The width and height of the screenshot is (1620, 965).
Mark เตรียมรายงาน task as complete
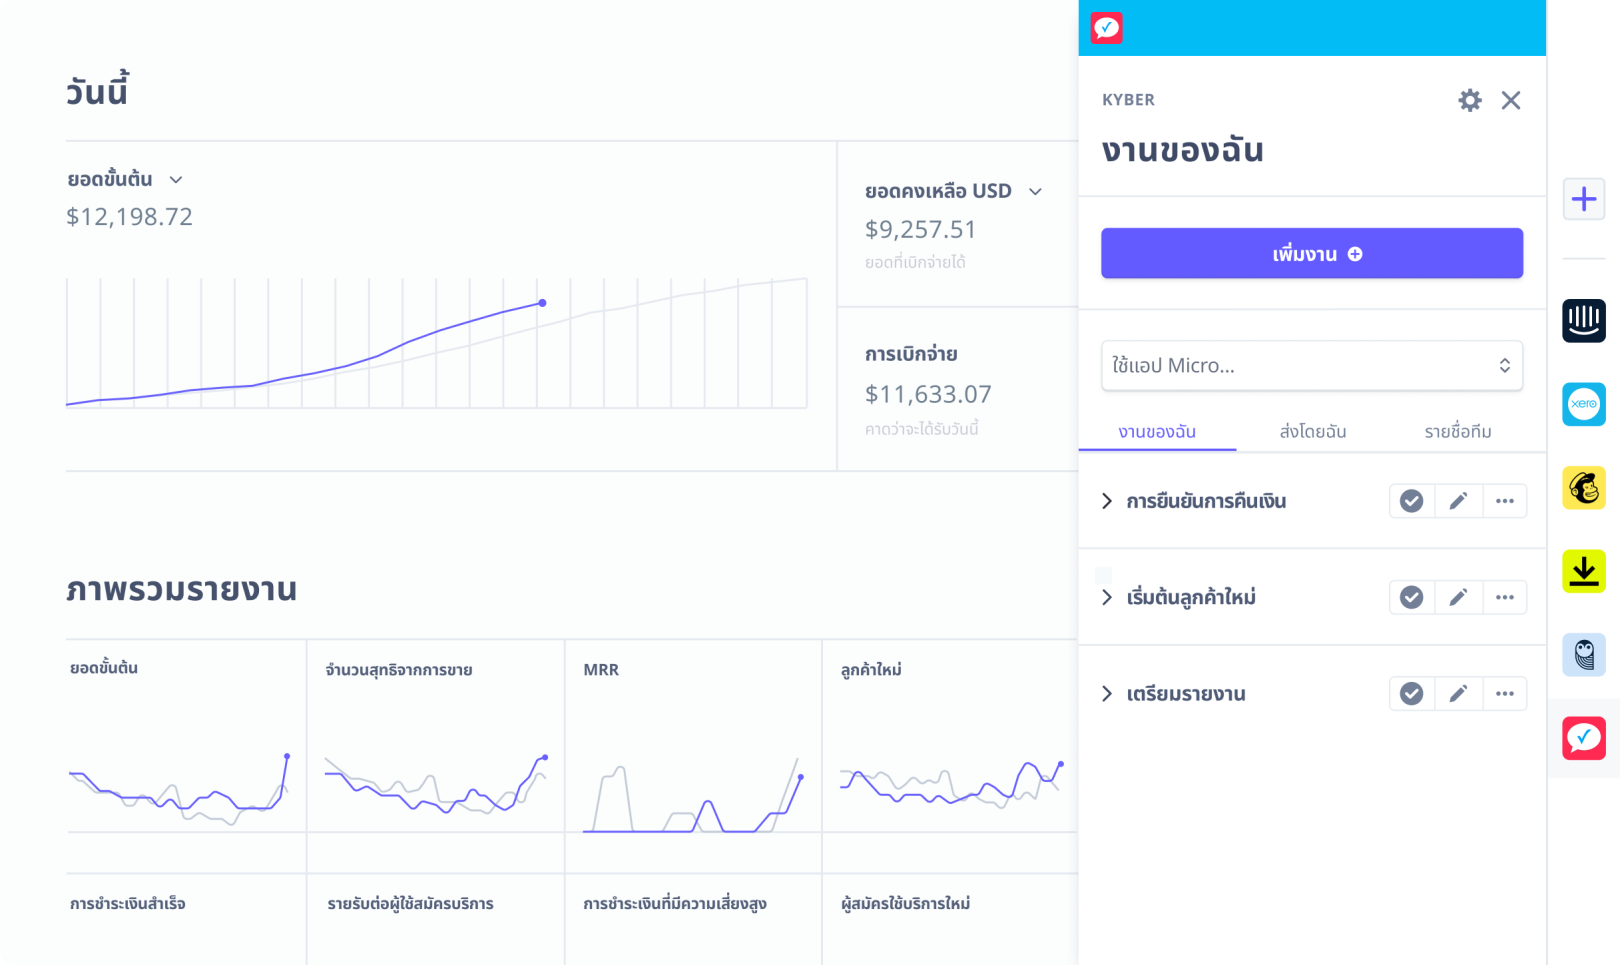1412,694
